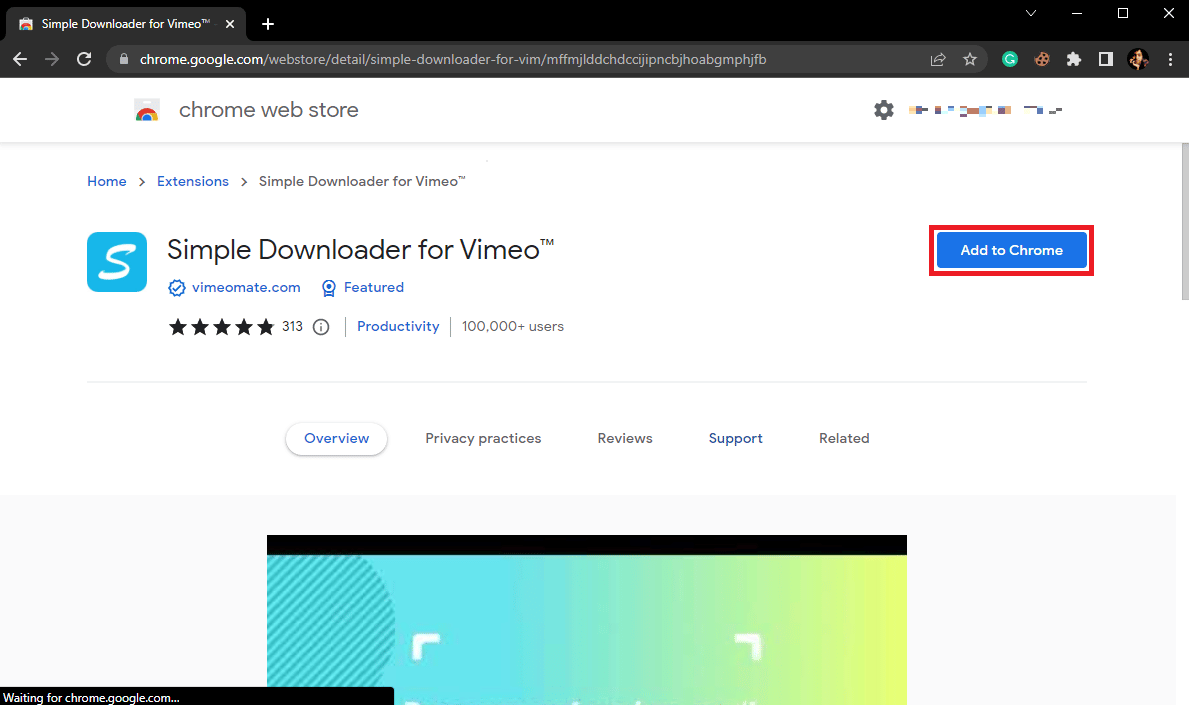This screenshot has width=1189, height=705.
Task: Click the page vertical scrollbar
Action: 1185,221
